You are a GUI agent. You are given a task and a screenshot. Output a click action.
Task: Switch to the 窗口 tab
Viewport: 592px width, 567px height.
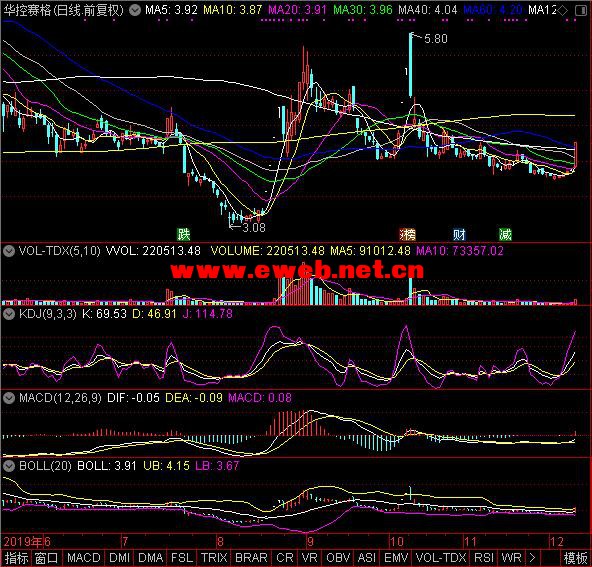(x=46, y=558)
